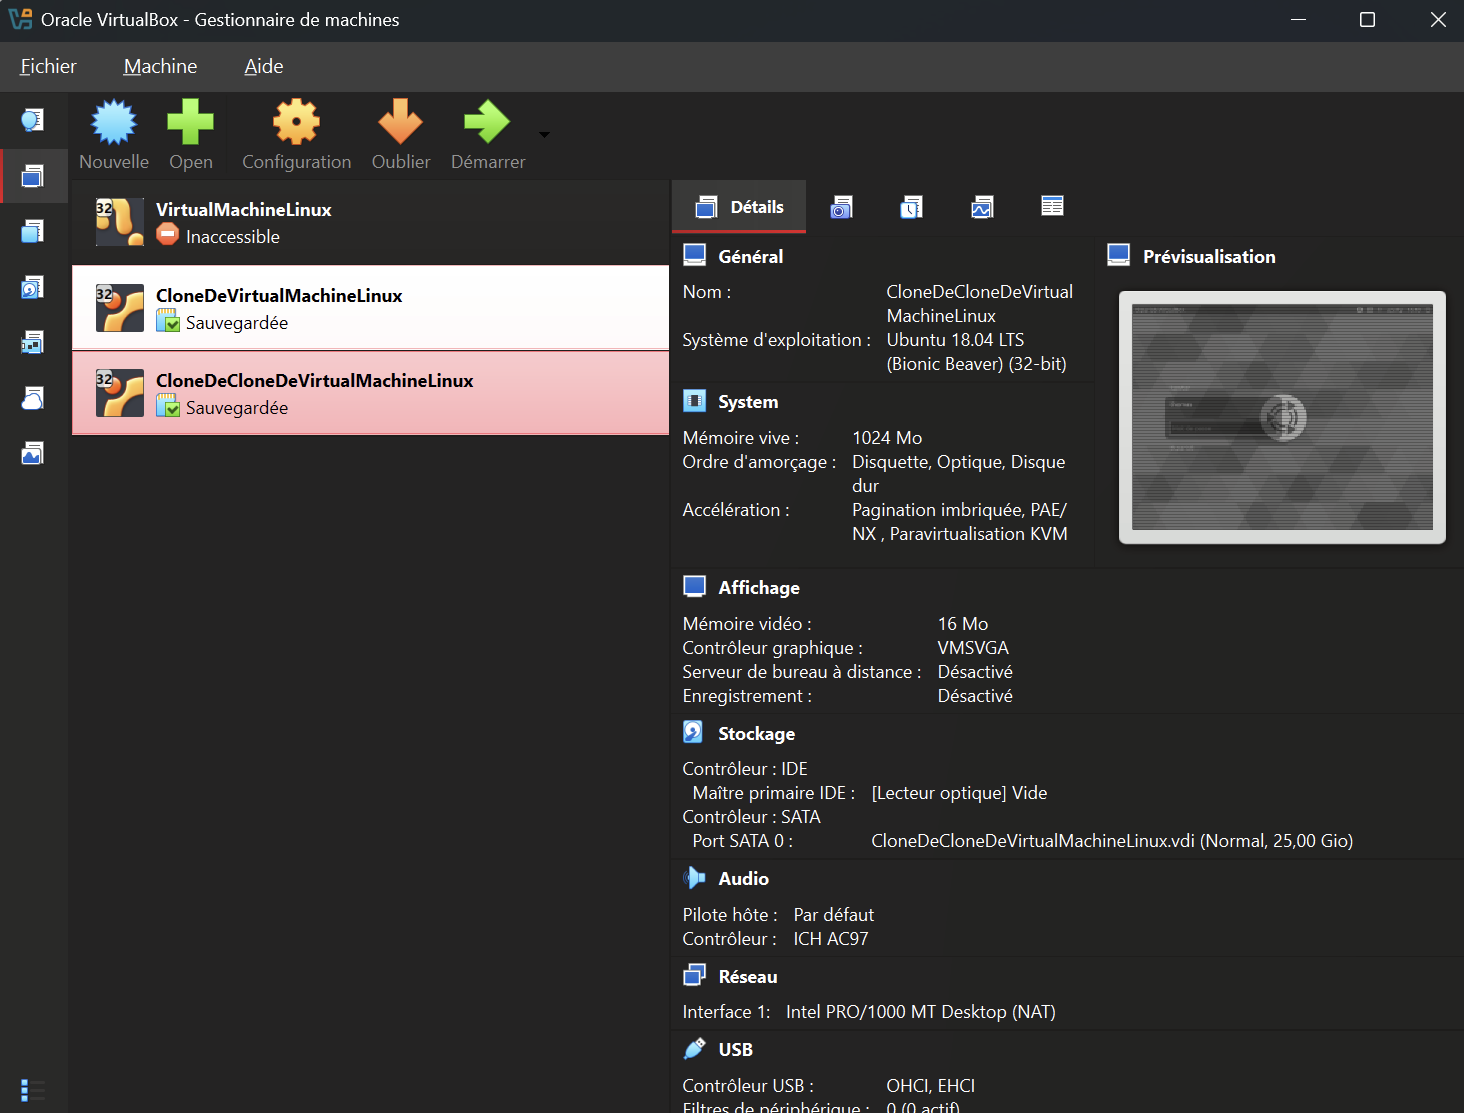Screen dimensions: 1464x1113
Task: Open the Cloud profiles icon in the sidebar
Action: click(x=33, y=398)
